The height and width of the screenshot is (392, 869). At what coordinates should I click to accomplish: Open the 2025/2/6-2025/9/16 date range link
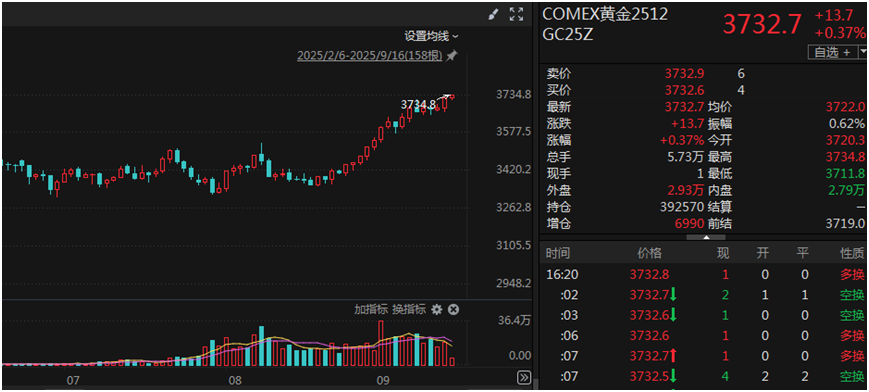pos(370,56)
